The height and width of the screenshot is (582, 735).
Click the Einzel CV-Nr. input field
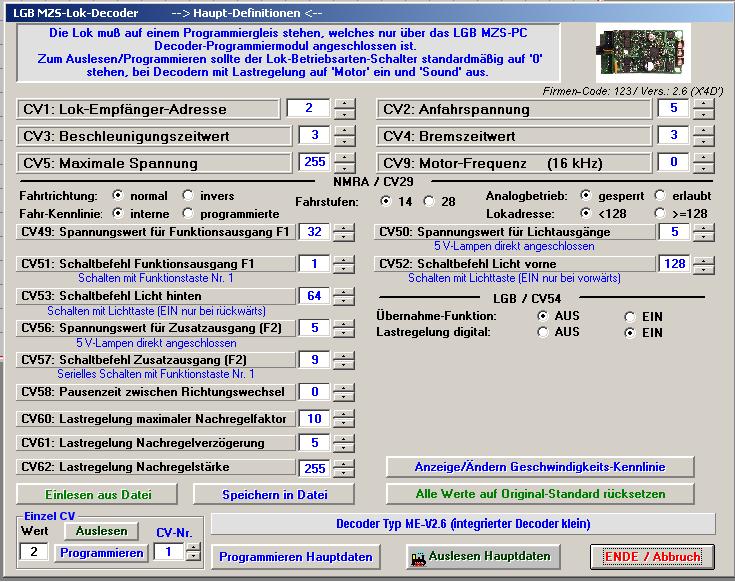click(x=169, y=552)
